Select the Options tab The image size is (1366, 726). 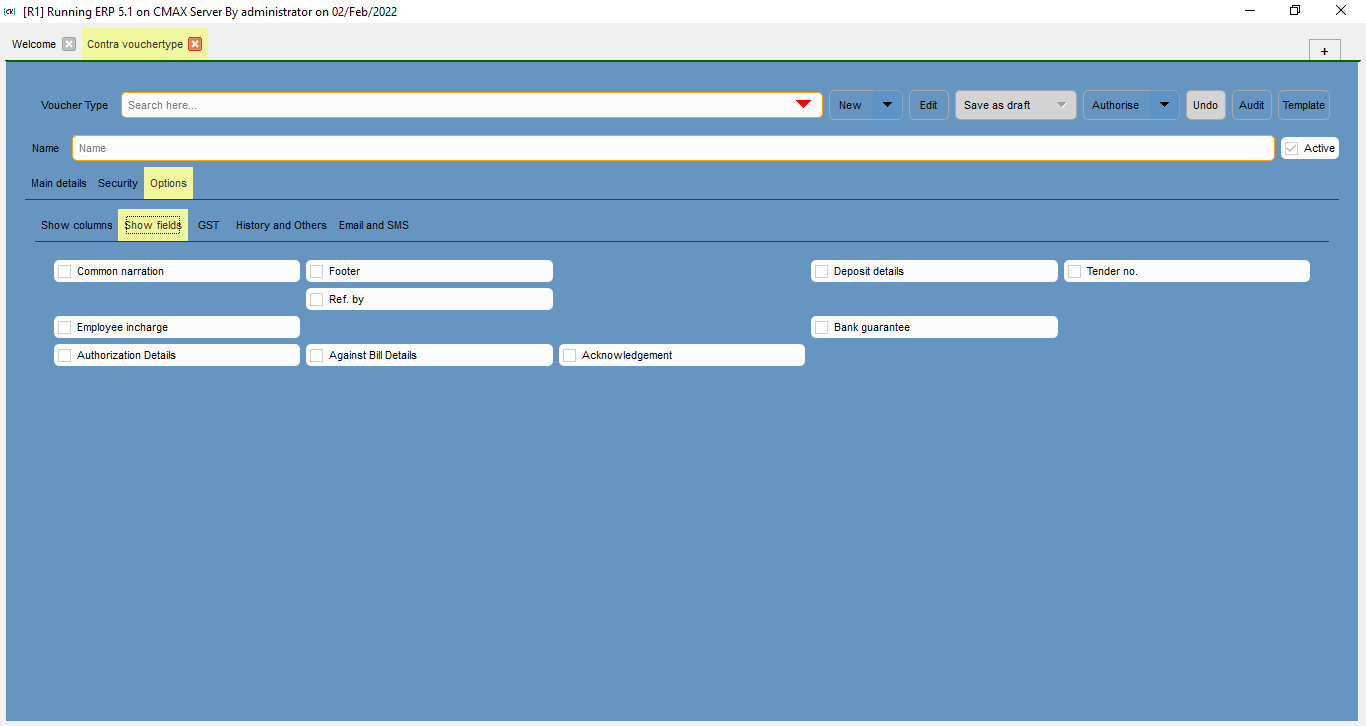click(169, 183)
